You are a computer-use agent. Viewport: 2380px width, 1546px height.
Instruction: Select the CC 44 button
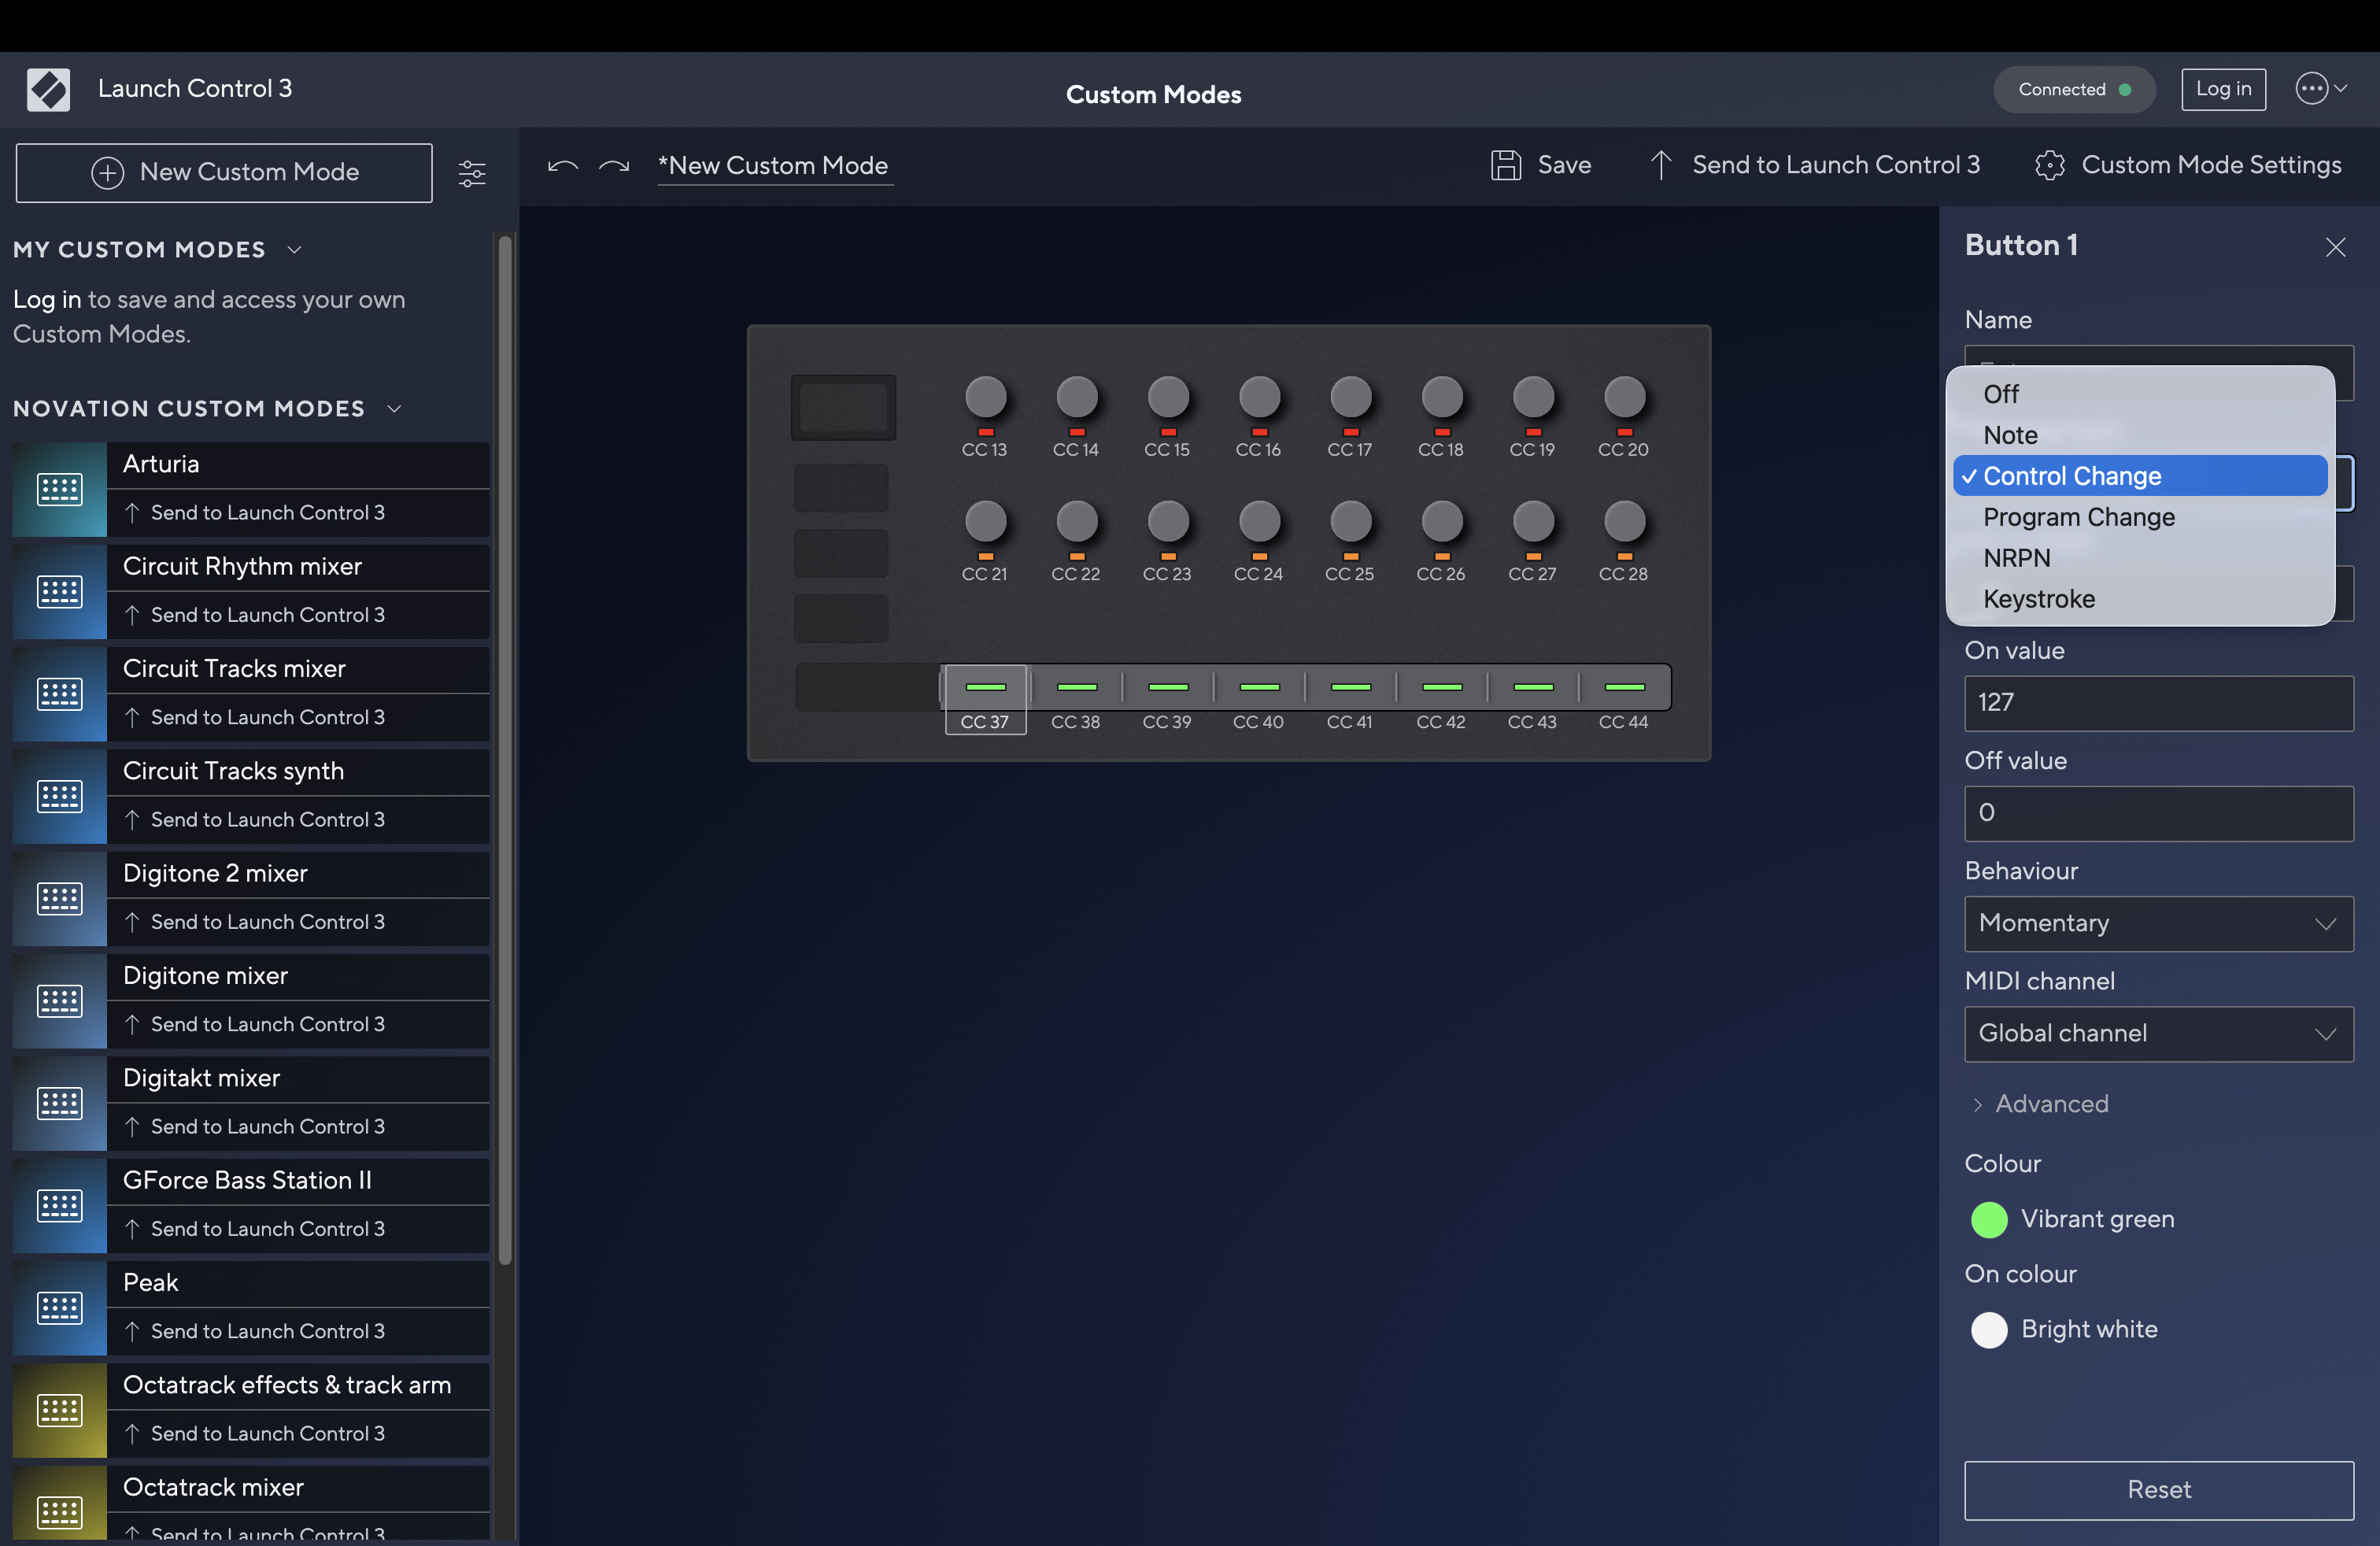[x=1624, y=687]
